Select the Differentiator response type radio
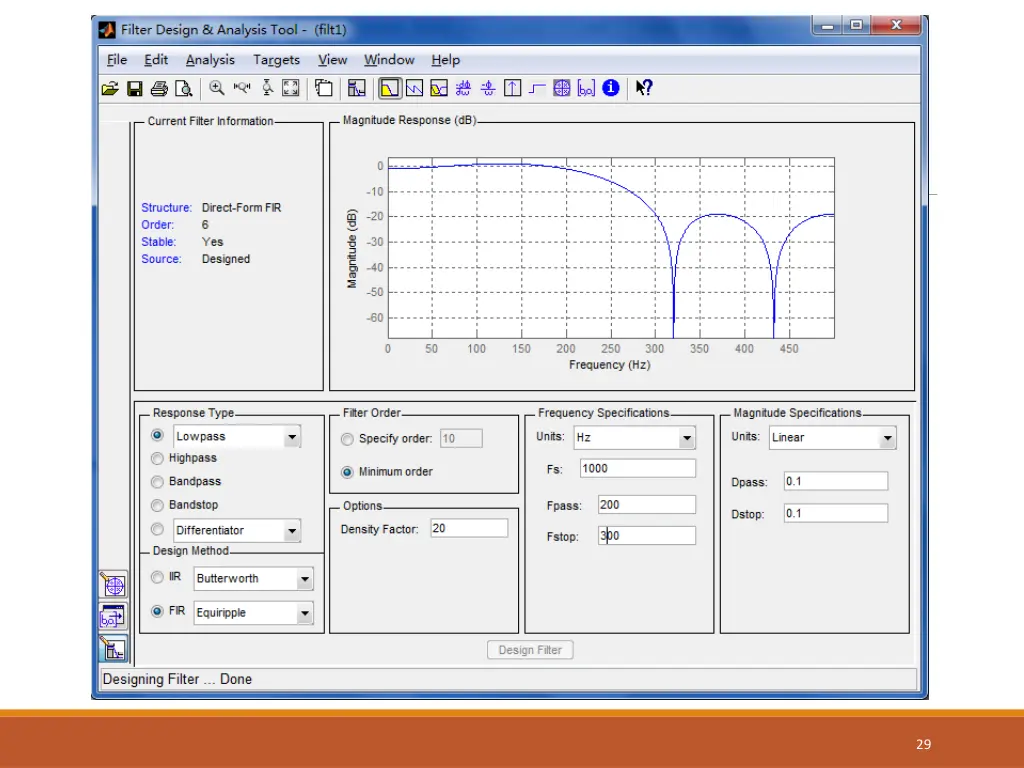 point(157,529)
